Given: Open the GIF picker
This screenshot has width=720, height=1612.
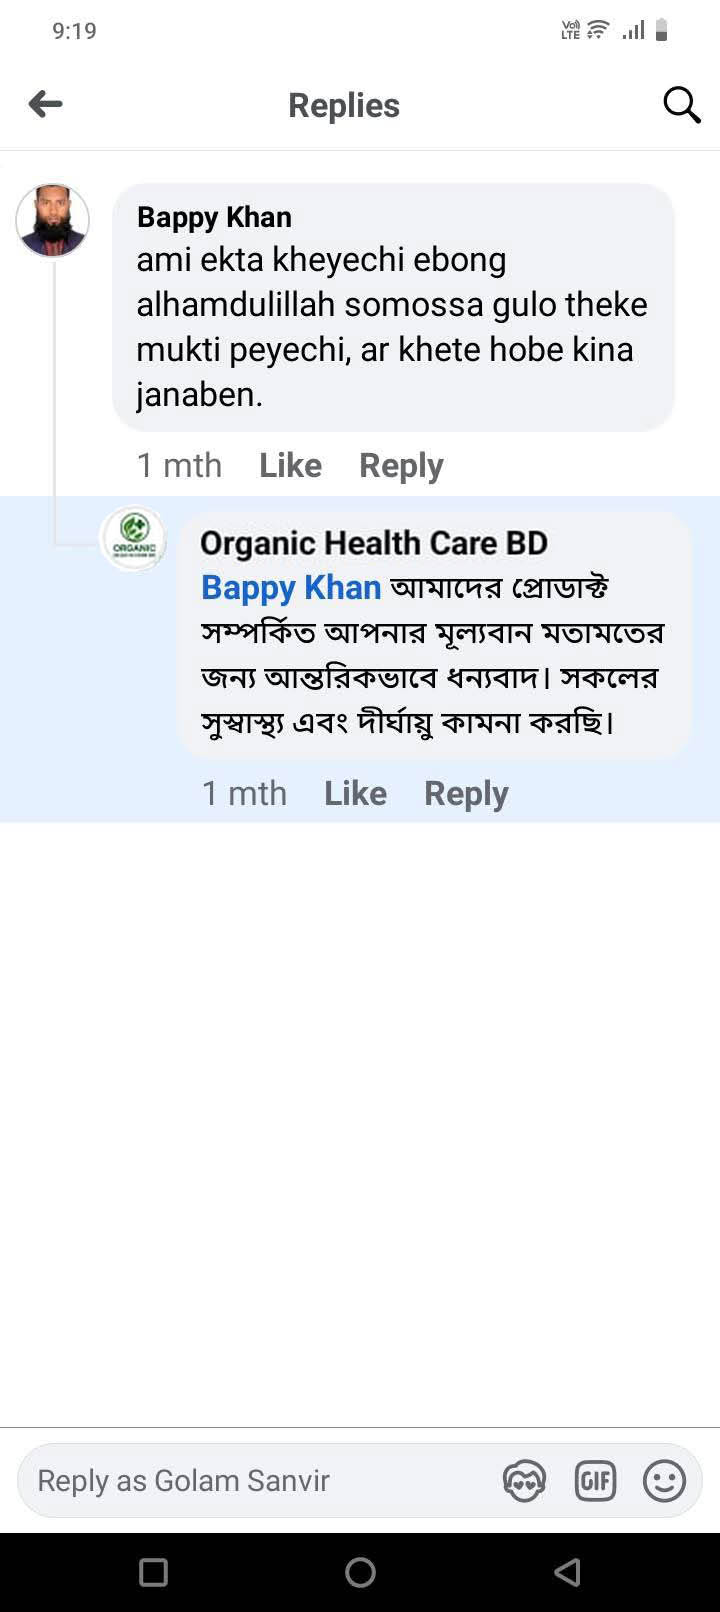Looking at the screenshot, I should pyautogui.click(x=595, y=1480).
